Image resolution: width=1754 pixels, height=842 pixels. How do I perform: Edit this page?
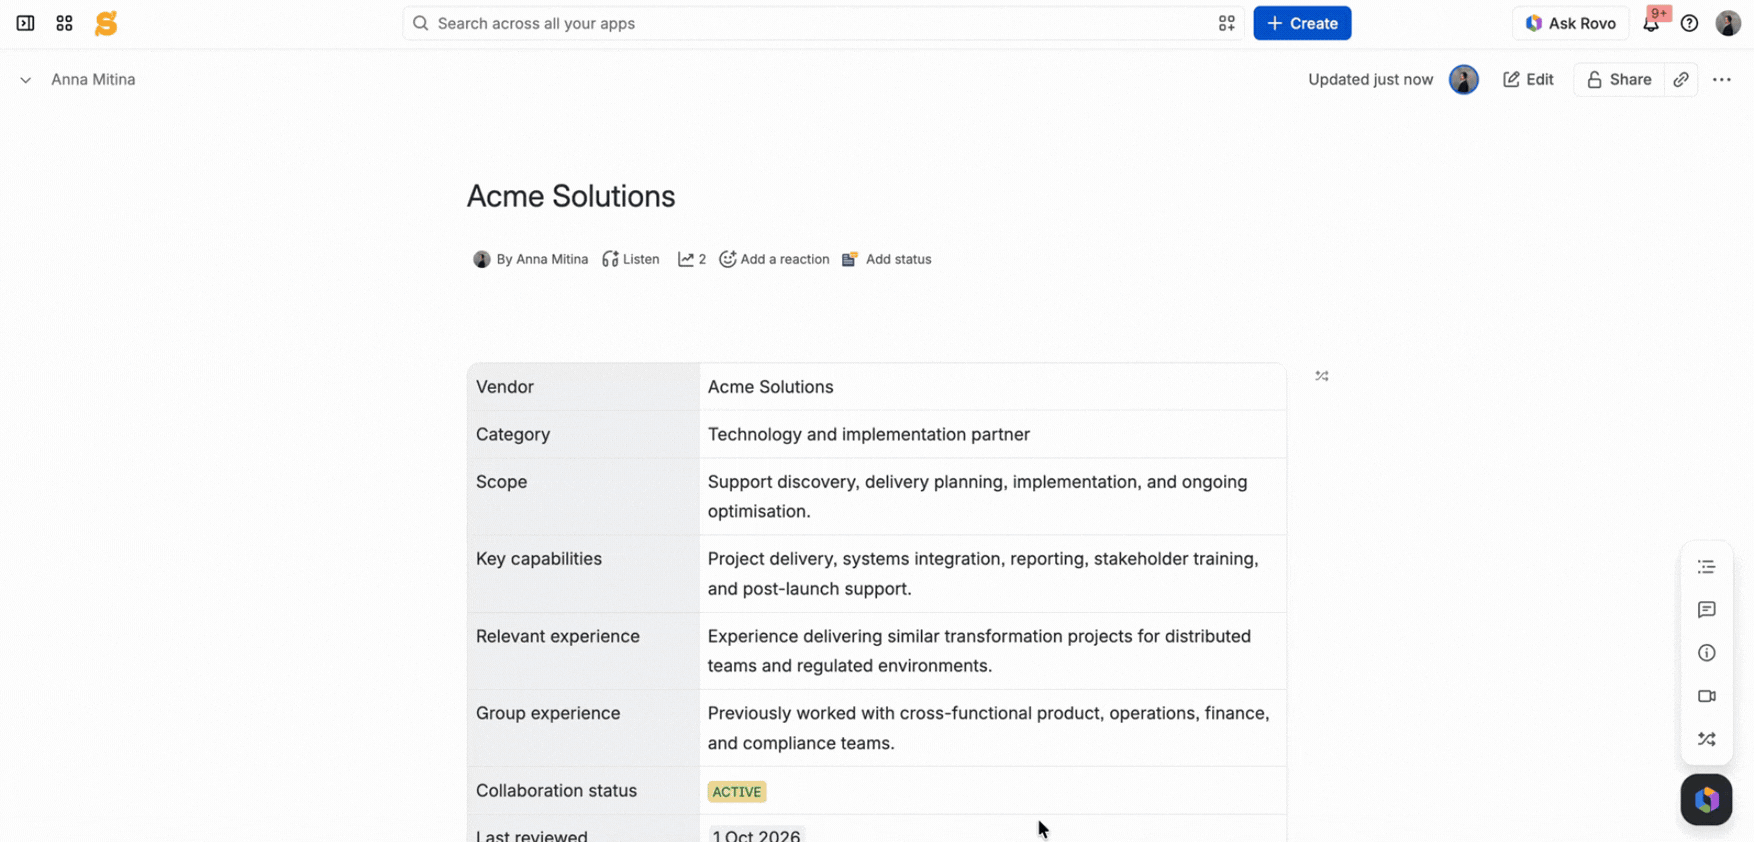[1528, 79]
